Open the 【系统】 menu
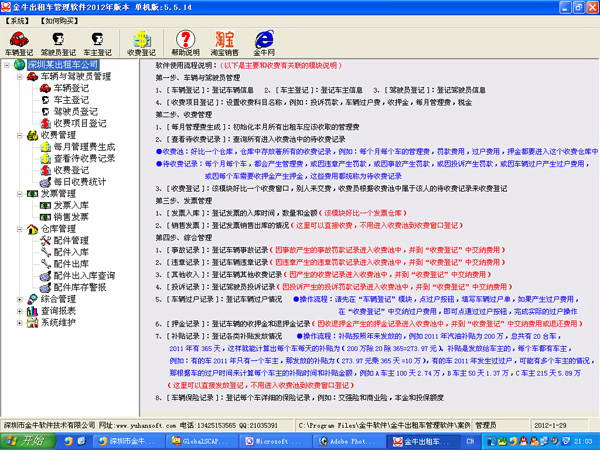This screenshot has width=600, height=450. (17, 21)
